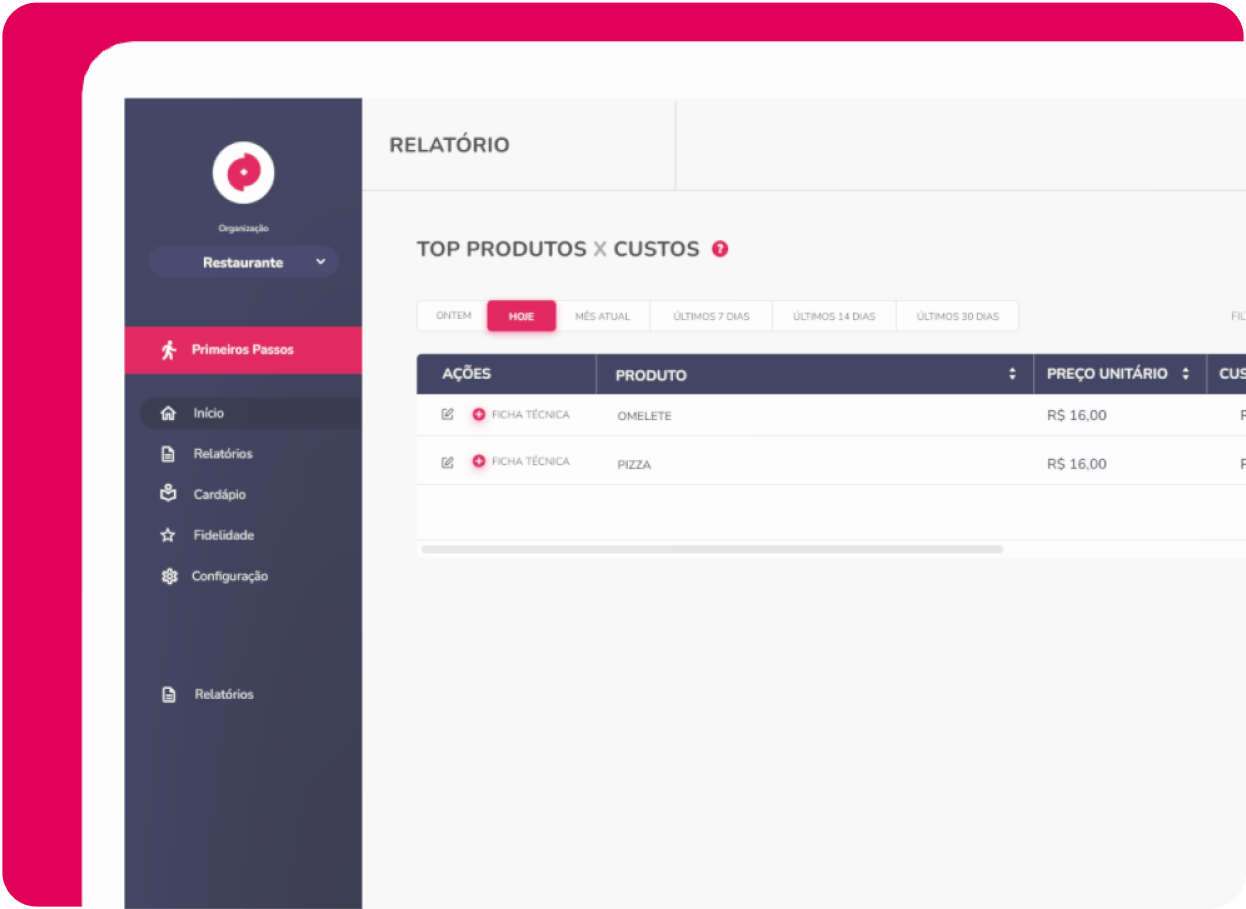Screen dimensions: 1246x909
Task: Click the plus icon for Omelete ficha técnica
Action: pyautogui.click(x=479, y=414)
